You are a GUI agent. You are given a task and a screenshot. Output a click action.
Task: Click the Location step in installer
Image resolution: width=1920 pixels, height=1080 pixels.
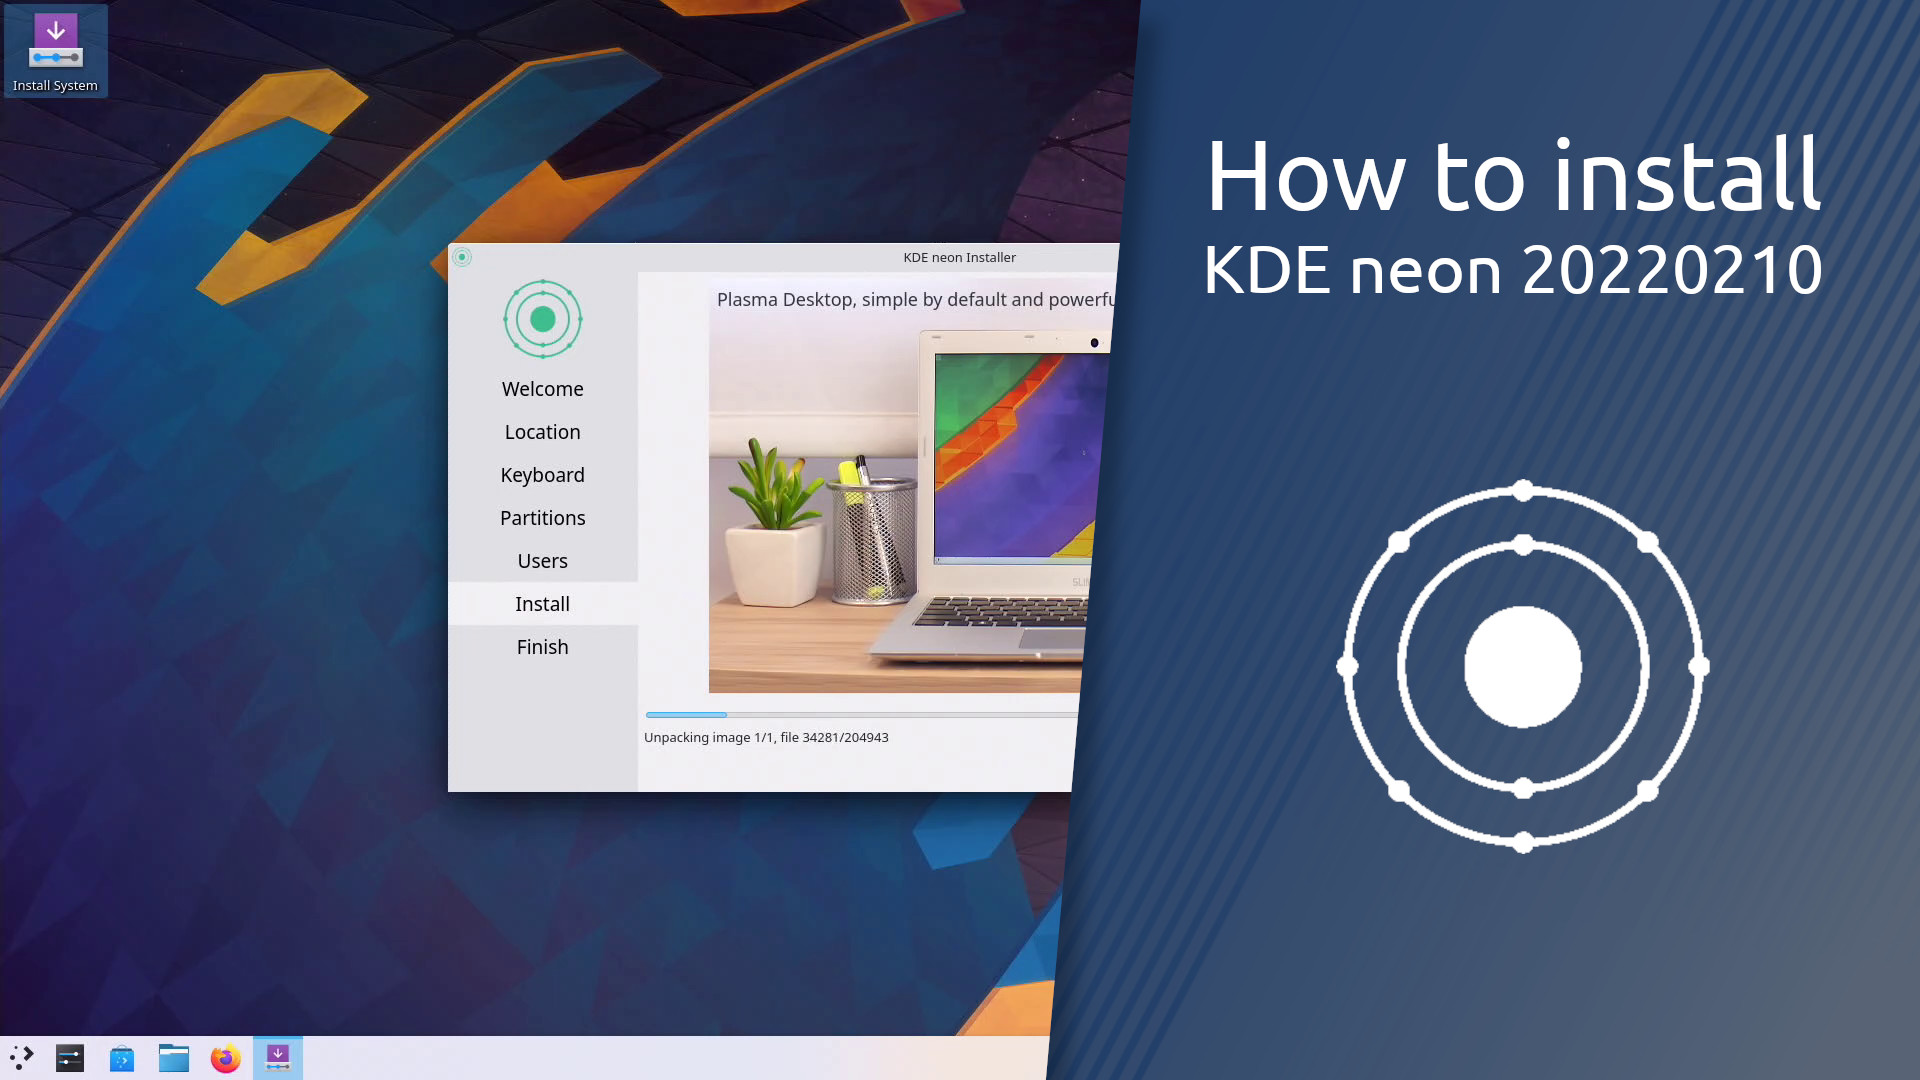pyautogui.click(x=542, y=431)
